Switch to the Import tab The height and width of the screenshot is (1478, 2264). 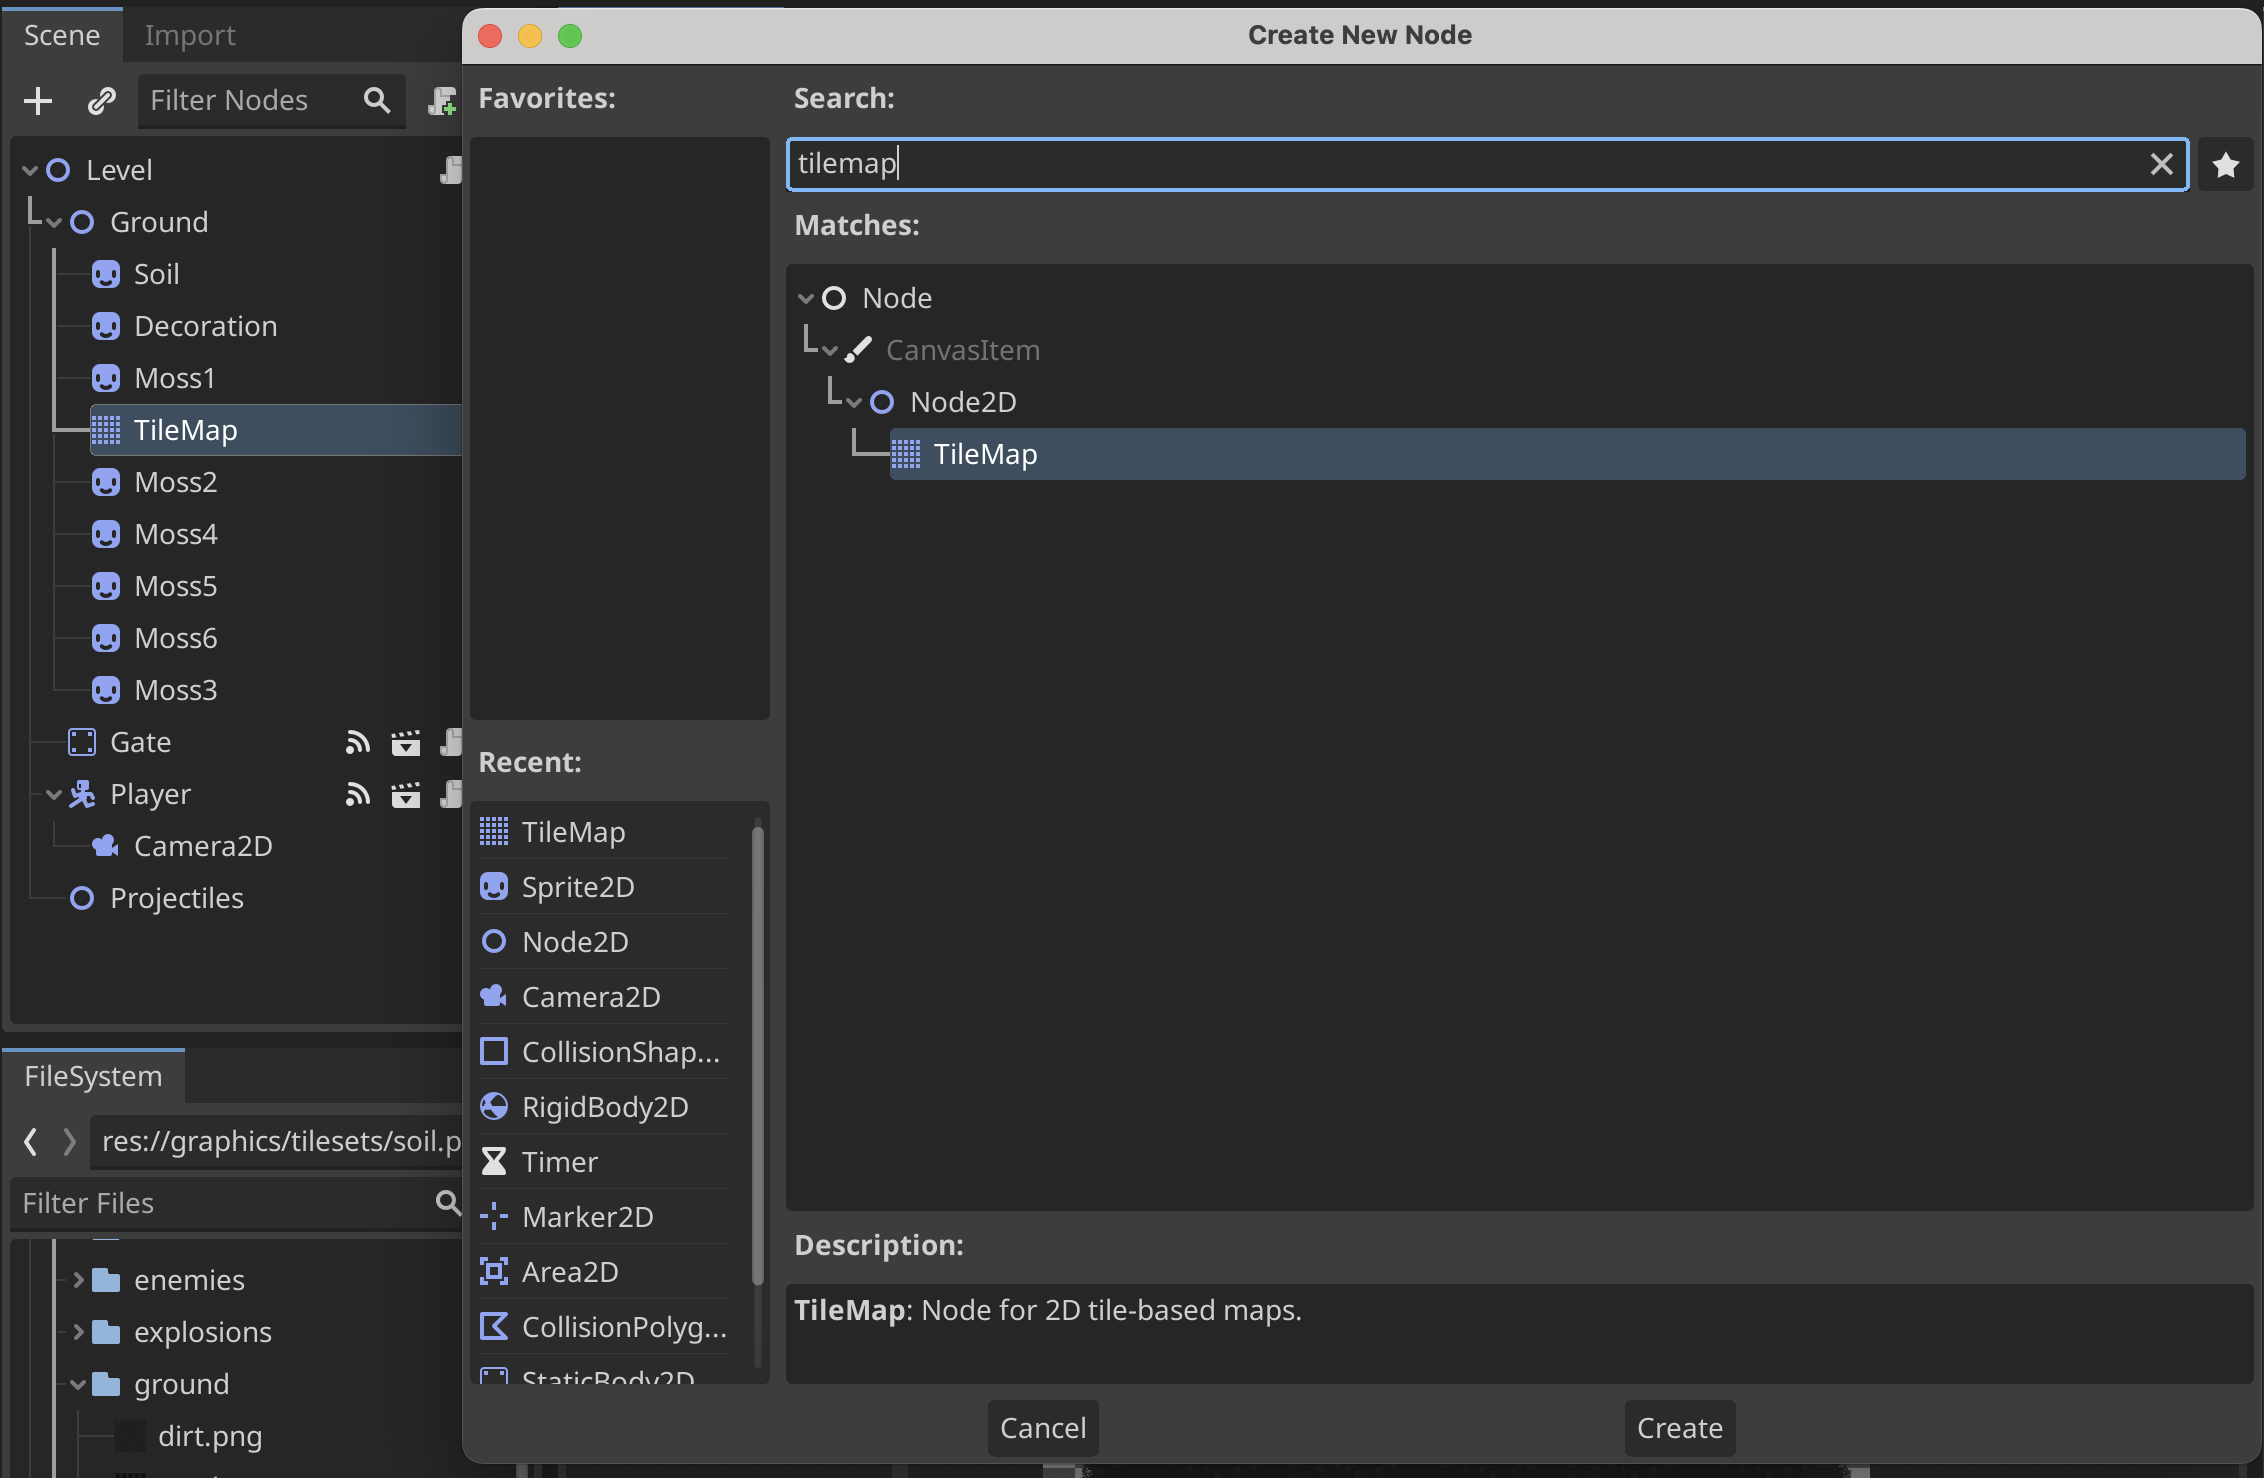point(190,35)
